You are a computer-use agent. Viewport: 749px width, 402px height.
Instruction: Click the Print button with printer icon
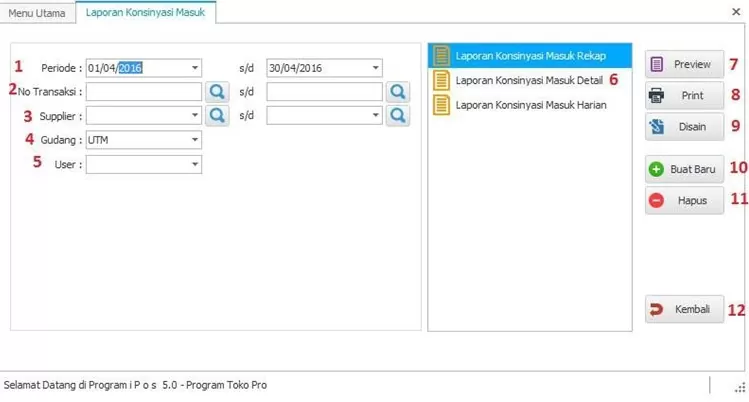pyautogui.click(x=684, y=96)
